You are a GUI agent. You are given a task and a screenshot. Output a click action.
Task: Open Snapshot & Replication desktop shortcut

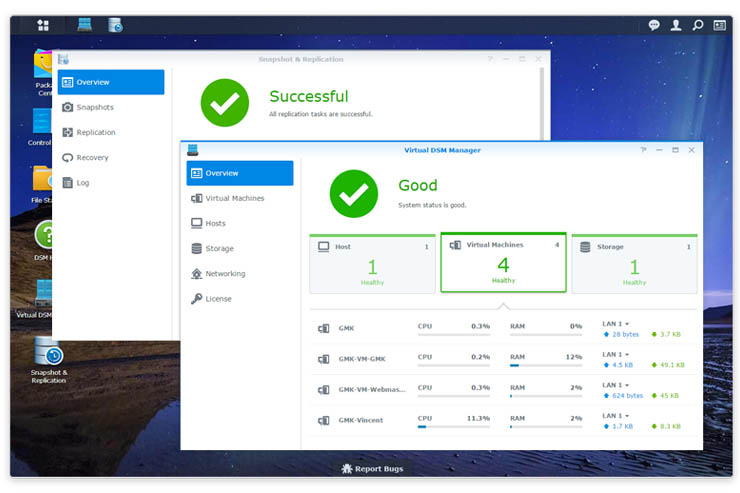click(x=48, y=361)
